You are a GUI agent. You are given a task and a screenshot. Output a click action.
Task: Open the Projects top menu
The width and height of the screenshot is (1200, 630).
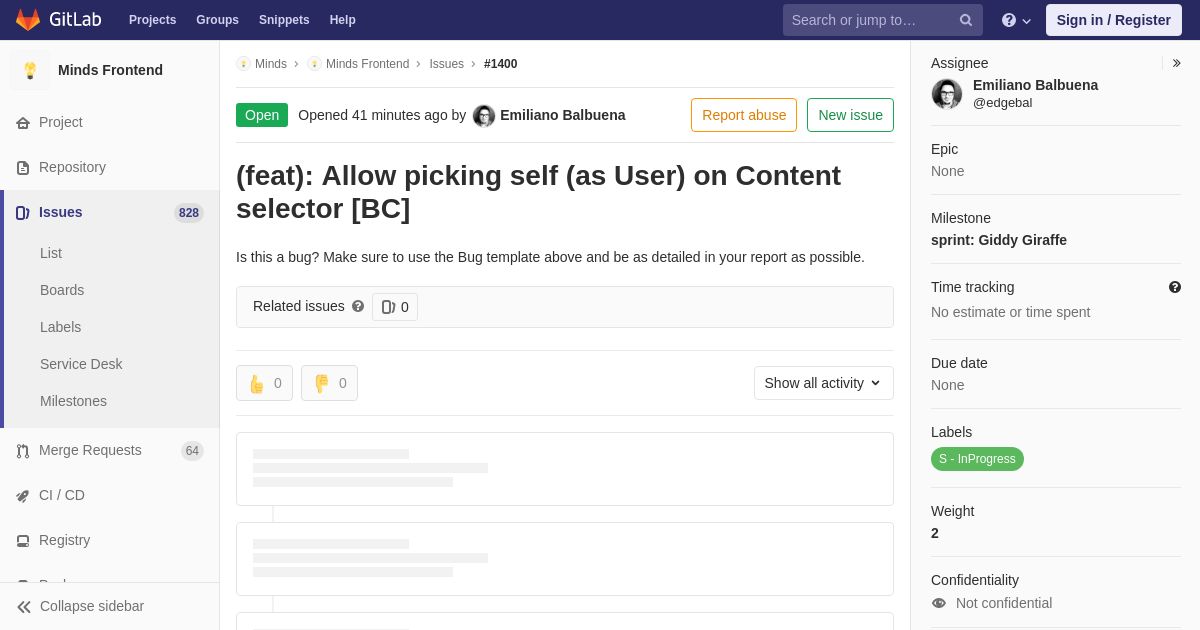click(152, 20)
